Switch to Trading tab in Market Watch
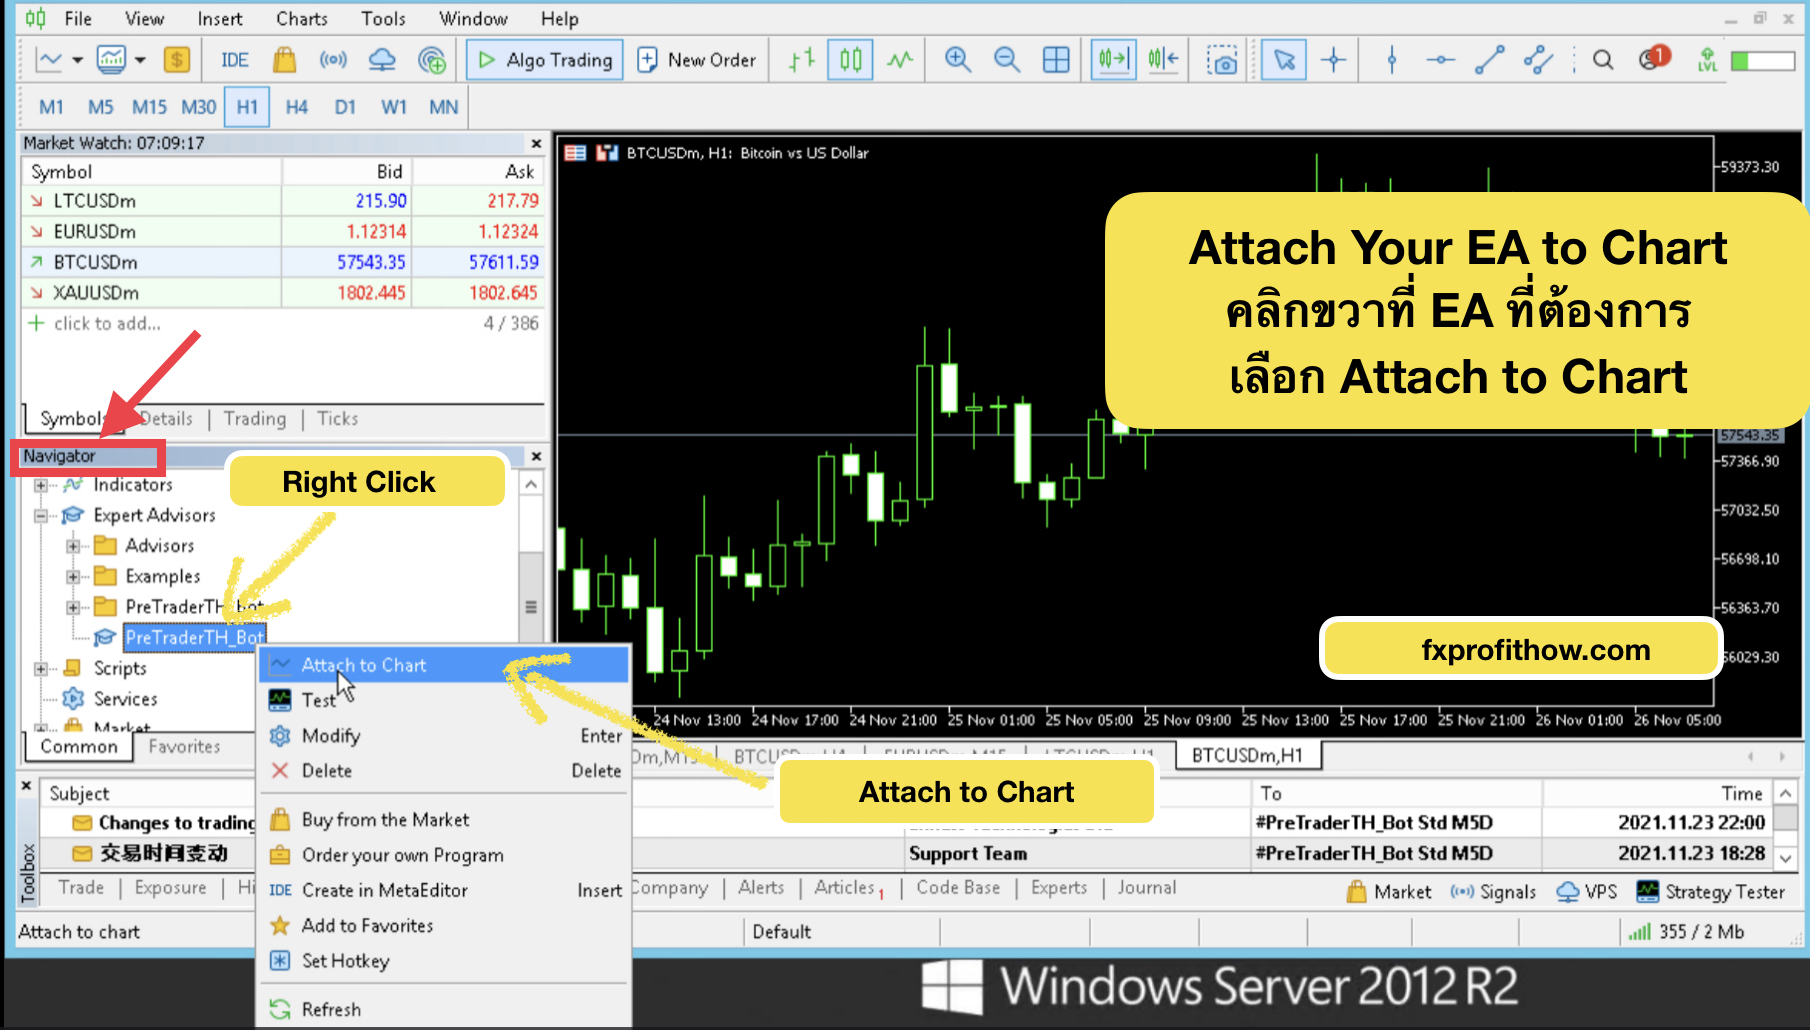 tap(255, 419)
